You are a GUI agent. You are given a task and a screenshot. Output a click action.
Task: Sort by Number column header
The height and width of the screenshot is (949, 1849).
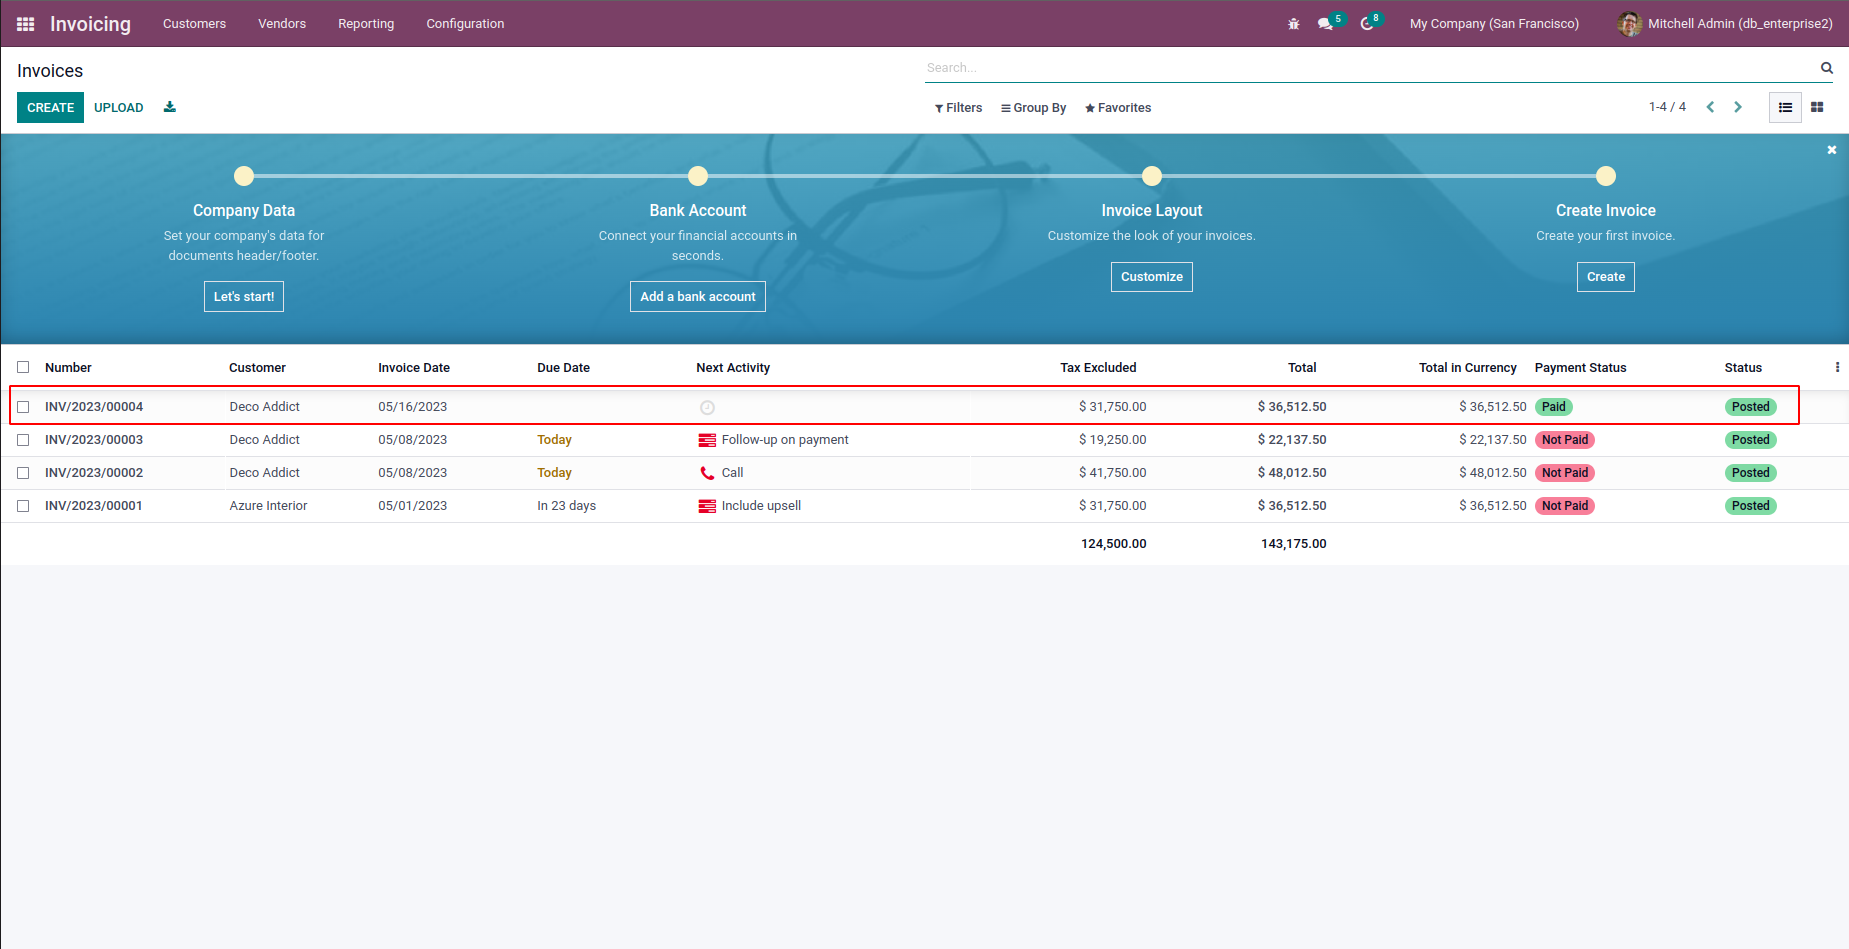tap(68, 367)
